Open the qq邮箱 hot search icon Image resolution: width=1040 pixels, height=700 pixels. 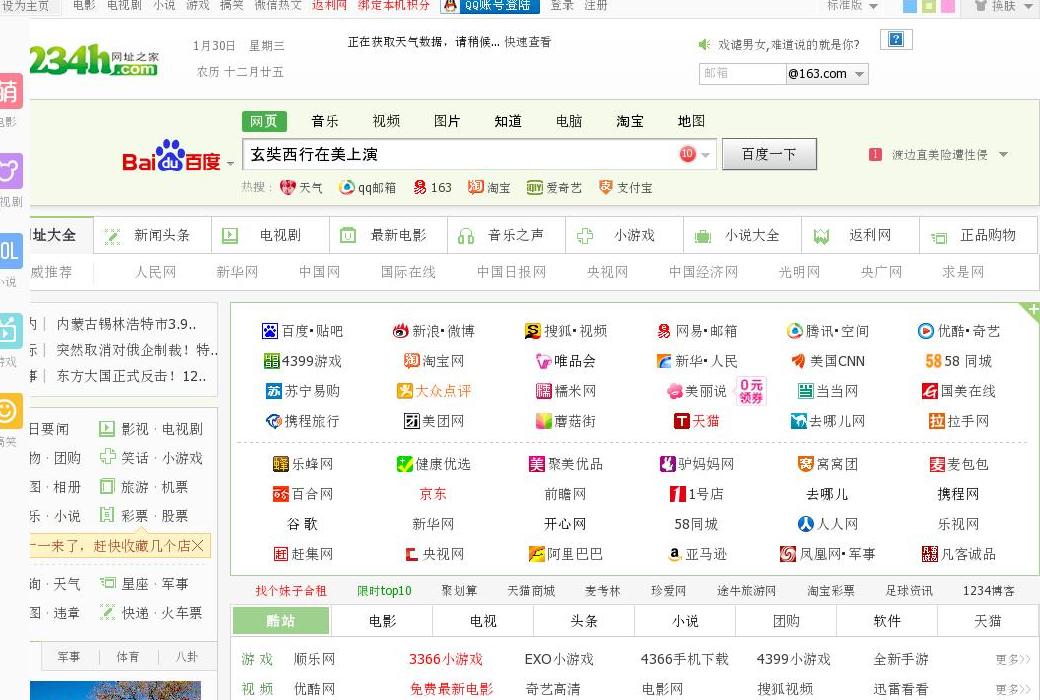click(346, 188)
